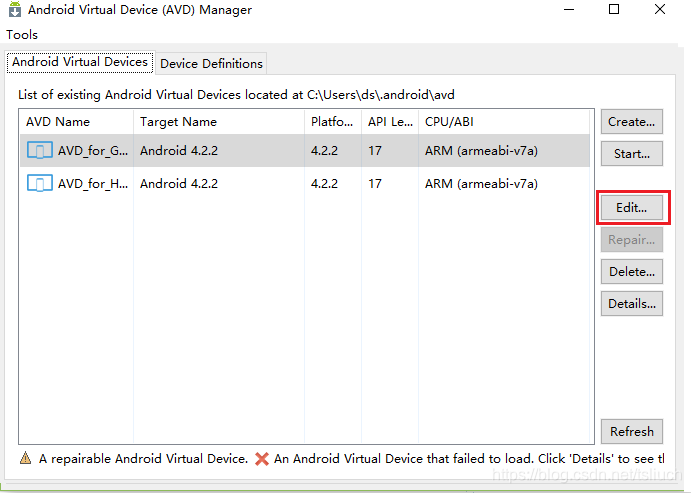The height and width of the screenshot is (493, 691).
Task: Select the AVD_for_G... device name
Action: coord(93,151)
